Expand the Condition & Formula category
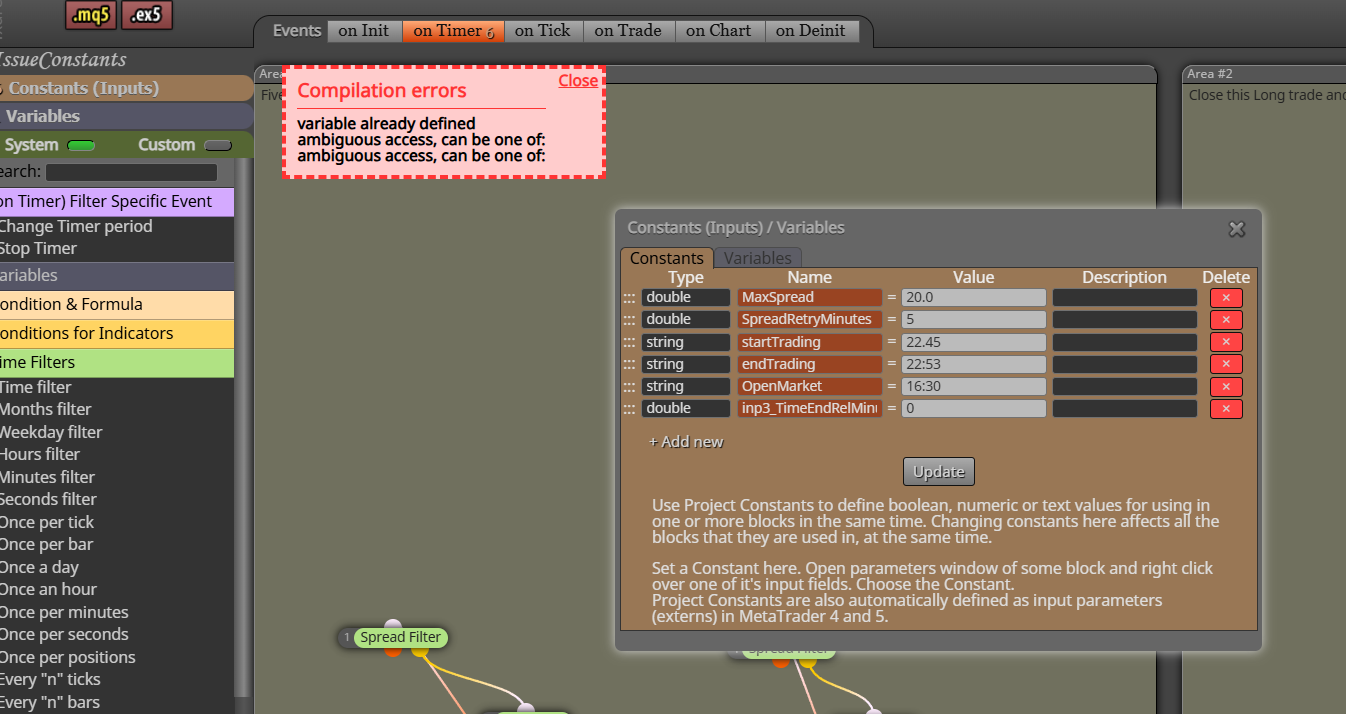1346x714 pixels. click(x=117, y=304)
